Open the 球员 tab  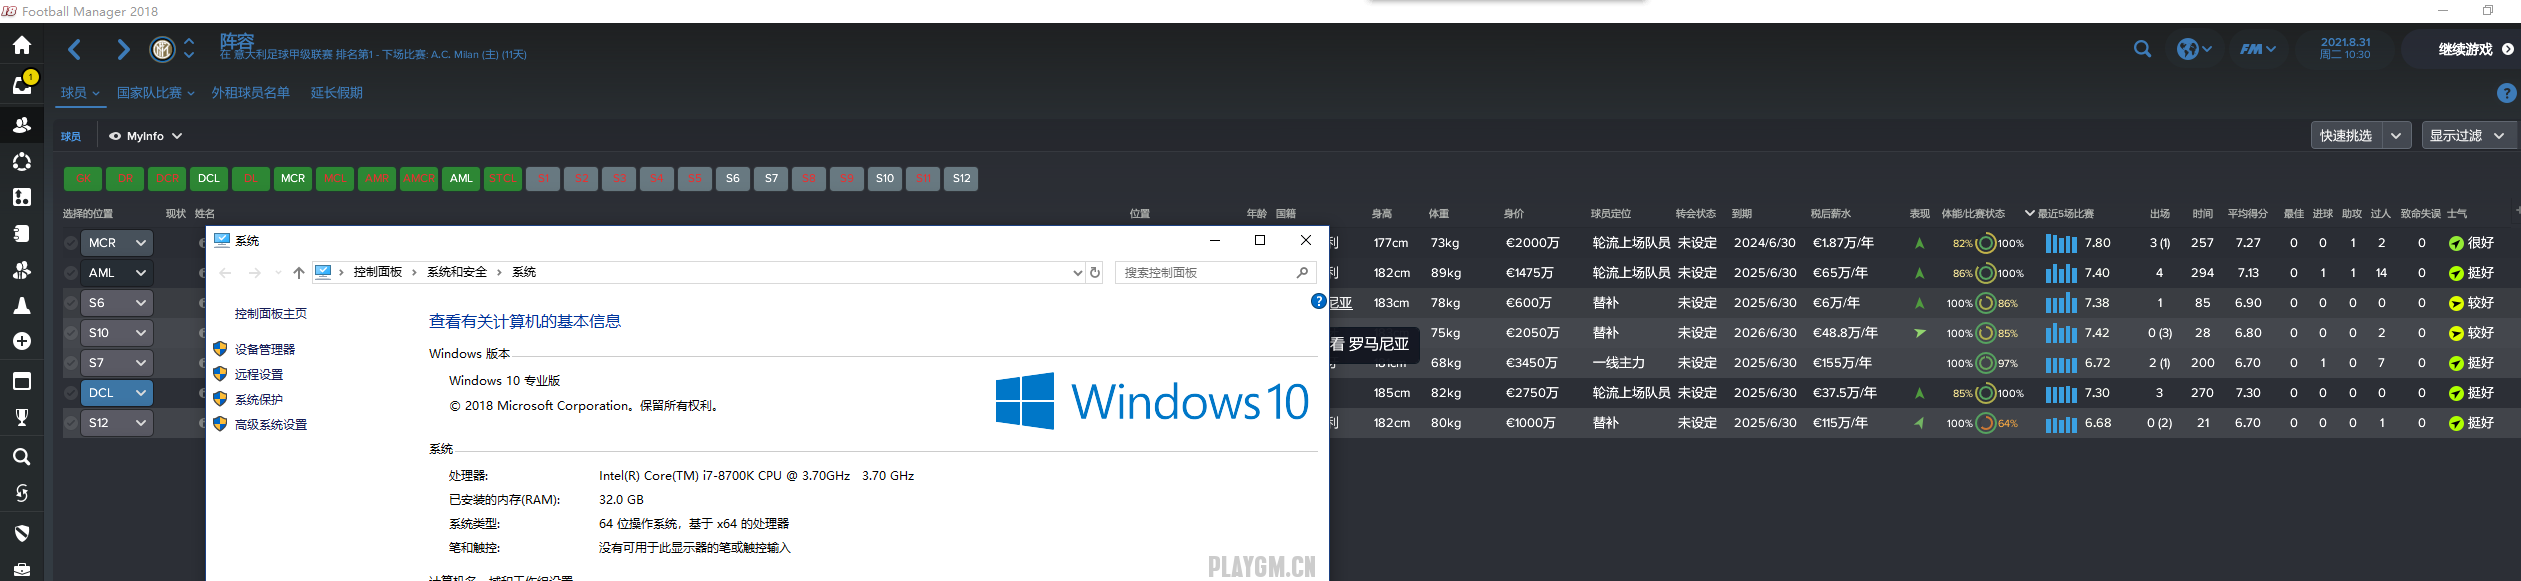click(x=80, y=93)
